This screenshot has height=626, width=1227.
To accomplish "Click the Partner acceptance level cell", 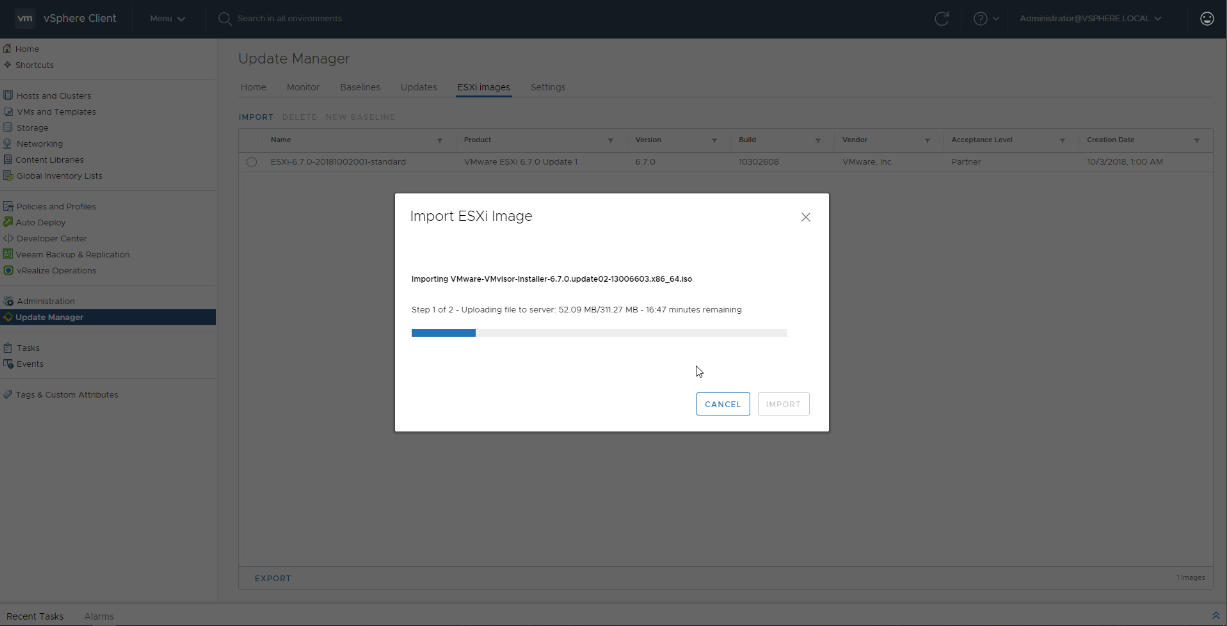I will pos(967,162).
